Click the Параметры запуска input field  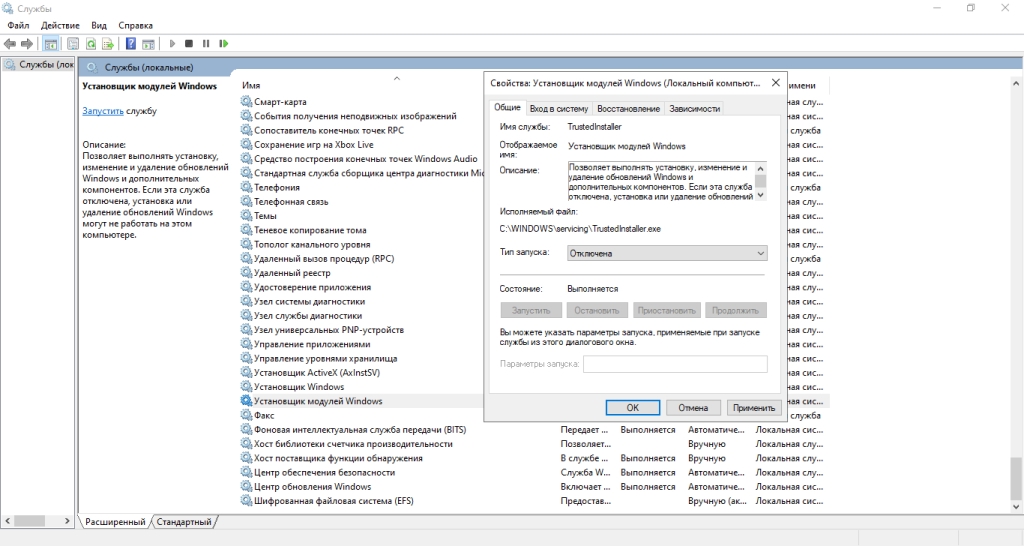pyautogui.click(x=675, y=364)
